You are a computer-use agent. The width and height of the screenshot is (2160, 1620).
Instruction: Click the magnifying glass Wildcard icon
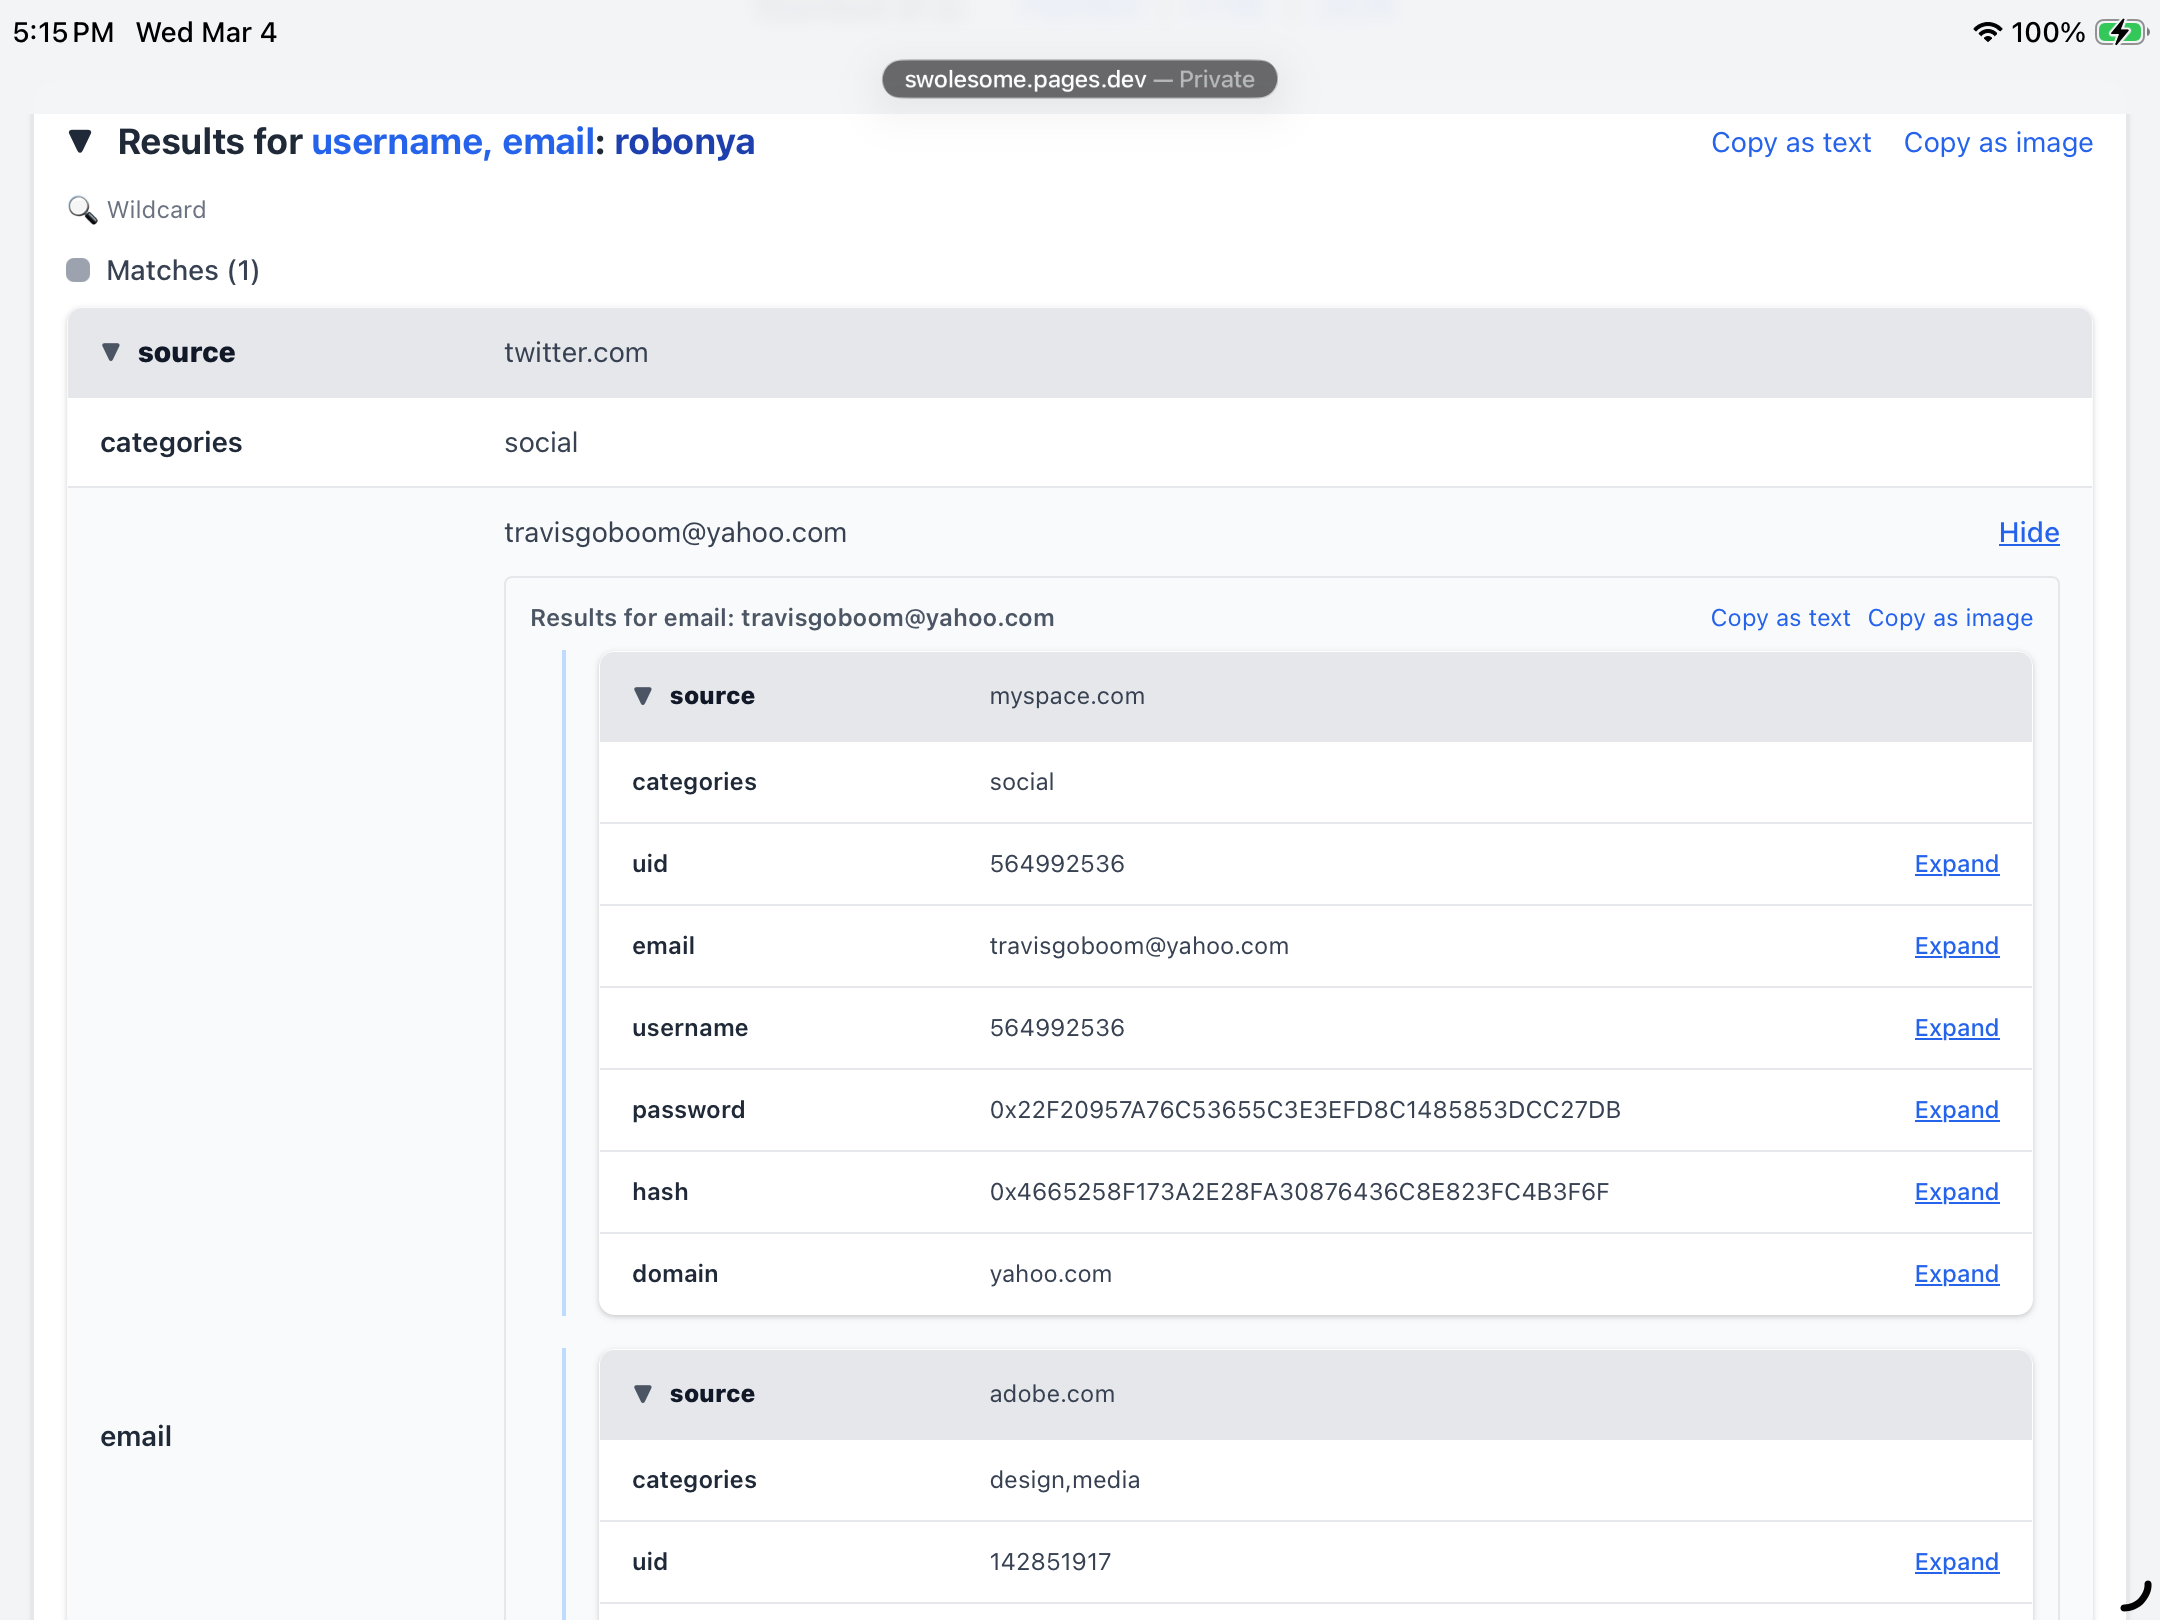[x=82, y=210]
